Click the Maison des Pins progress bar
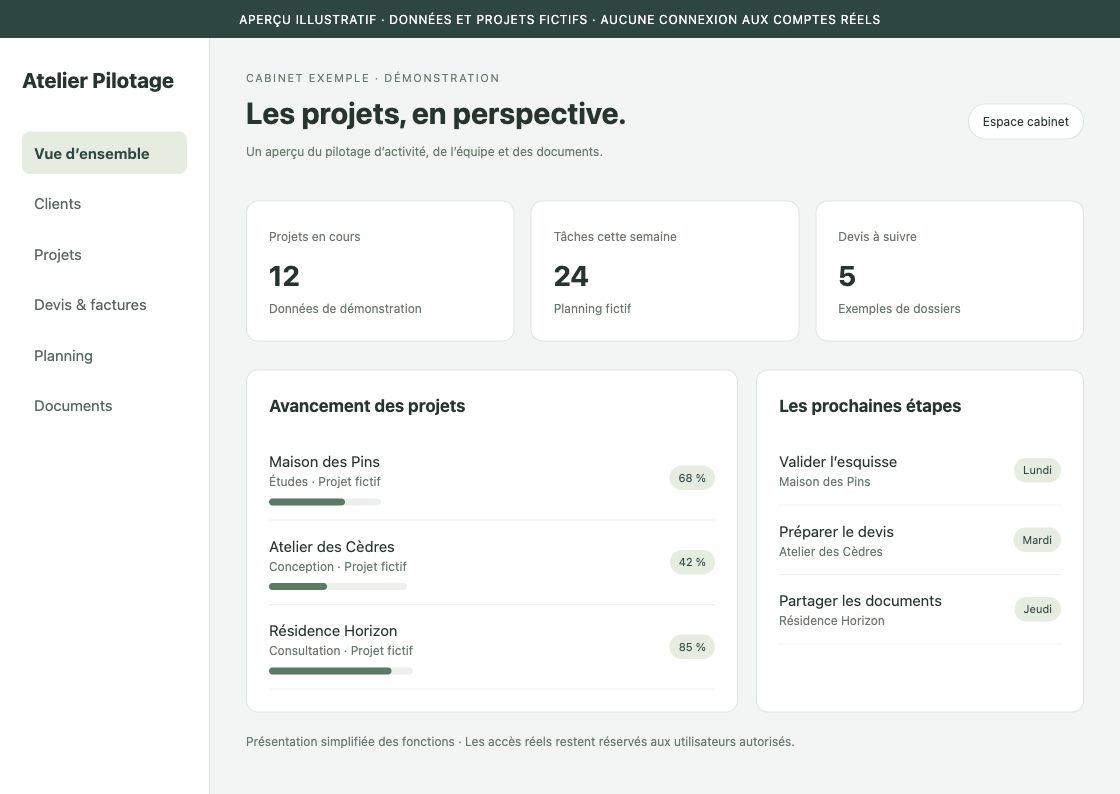1120x794 pixels. tap(325, 502)
